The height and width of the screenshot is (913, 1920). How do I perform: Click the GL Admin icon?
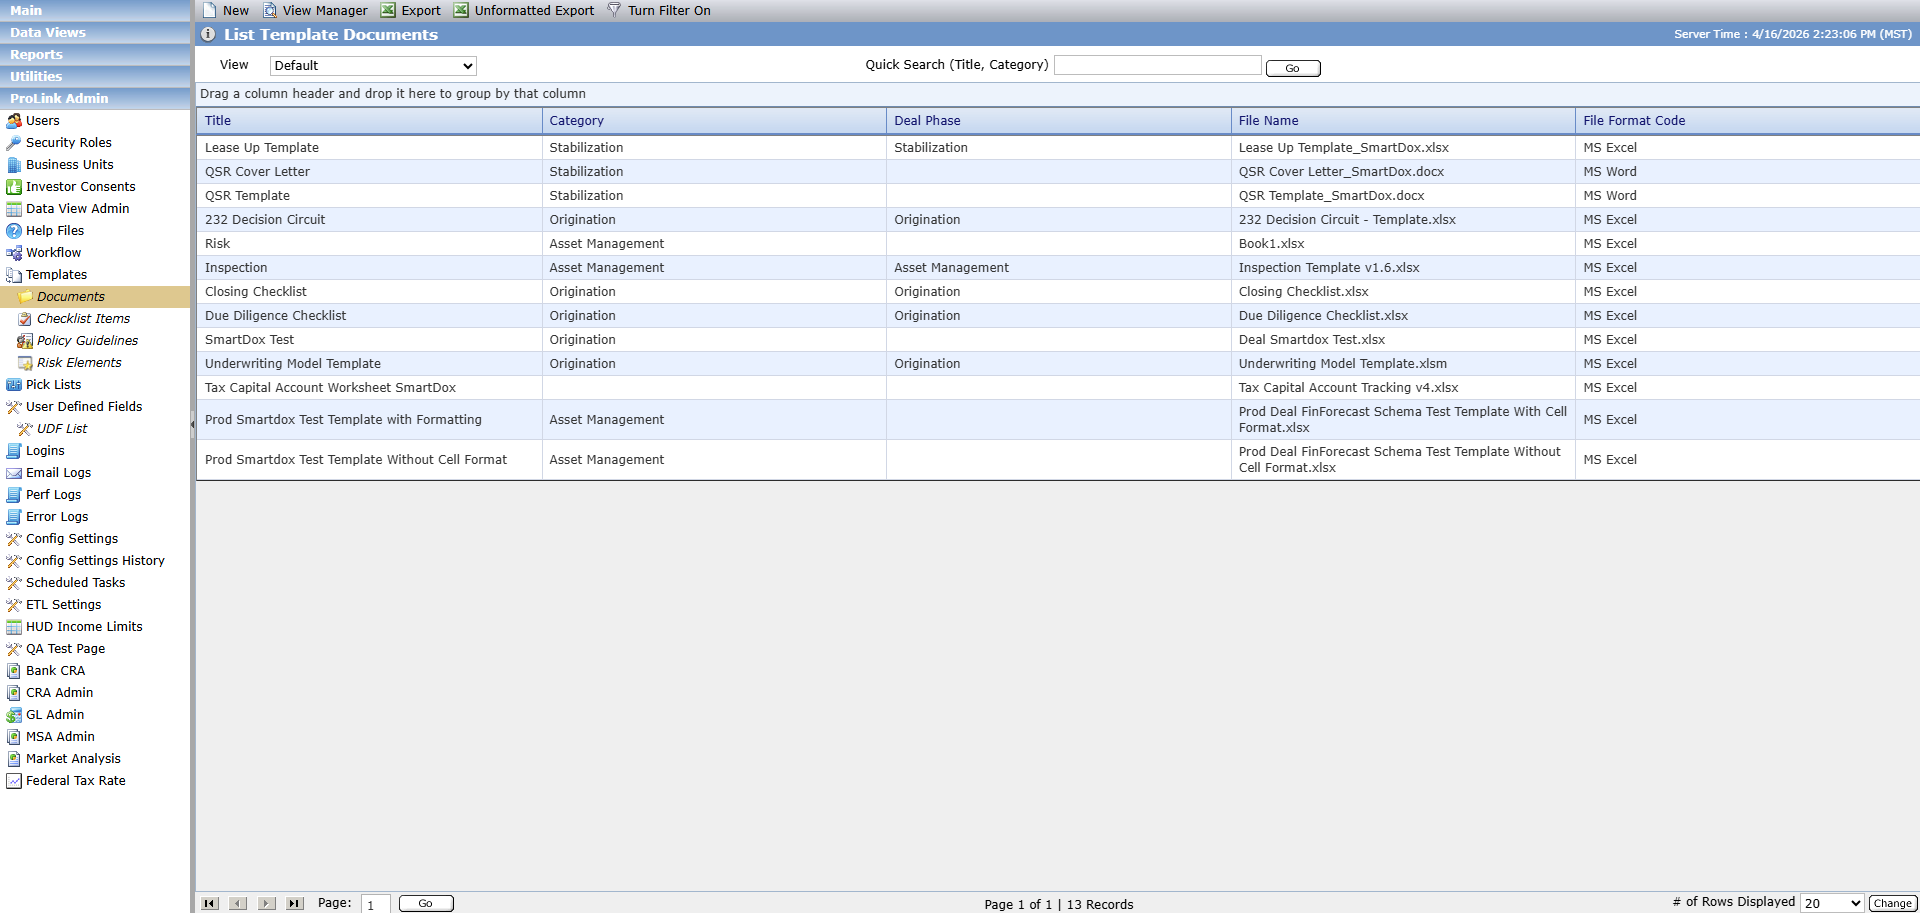(x=14, y=715)
